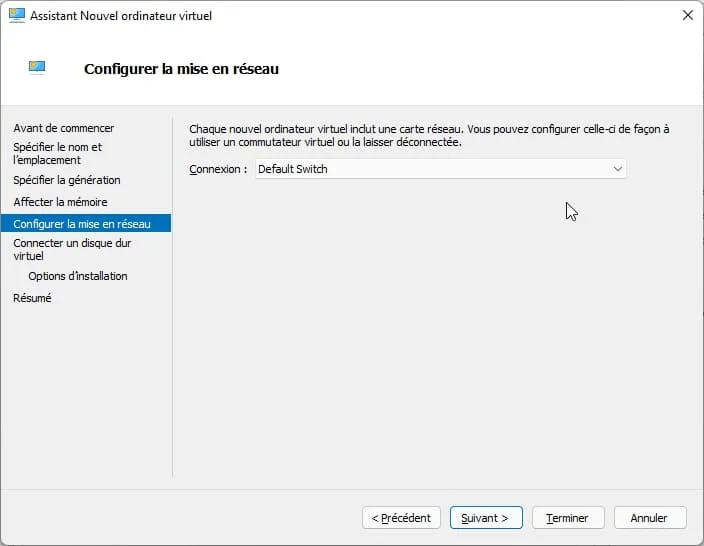Go to the Résumé step
This screenshot has height=546, width=704.
click(x=32, y=298)
